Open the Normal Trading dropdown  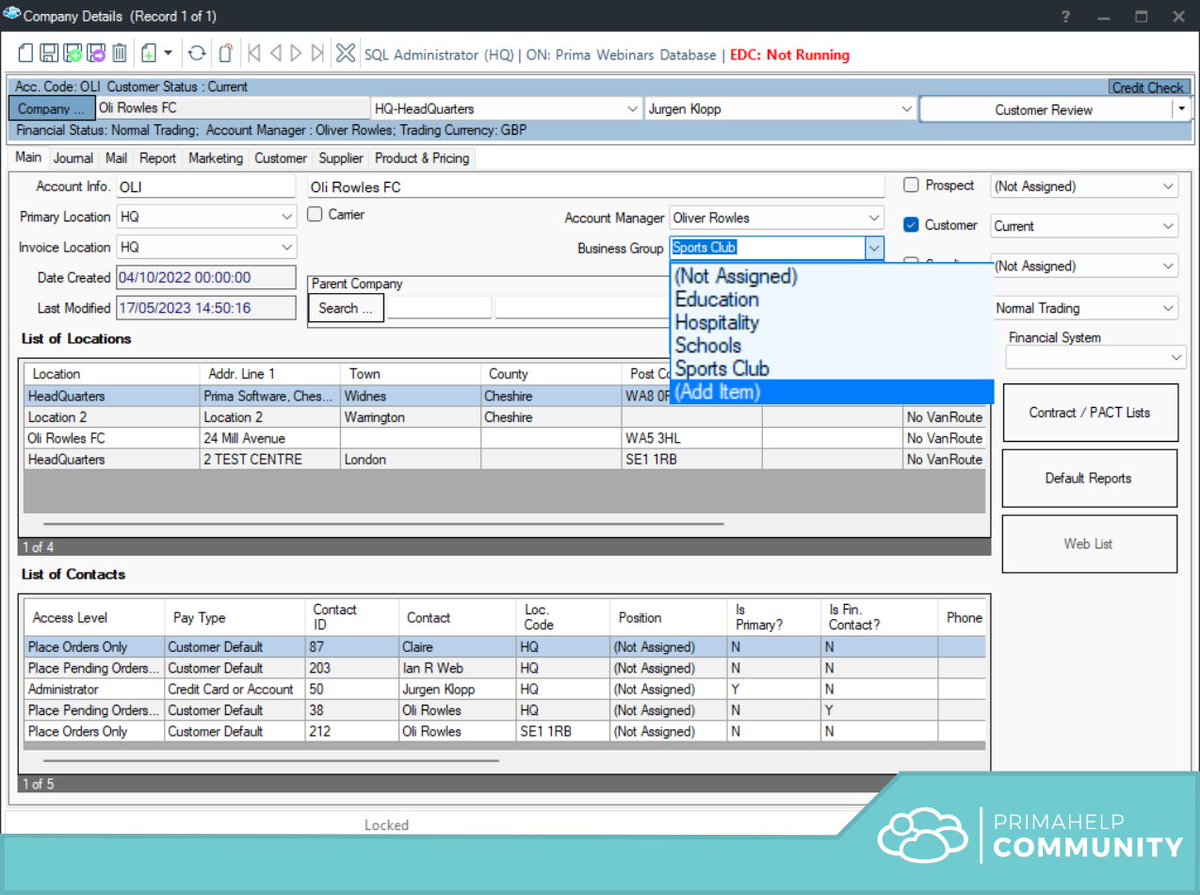1169,308
